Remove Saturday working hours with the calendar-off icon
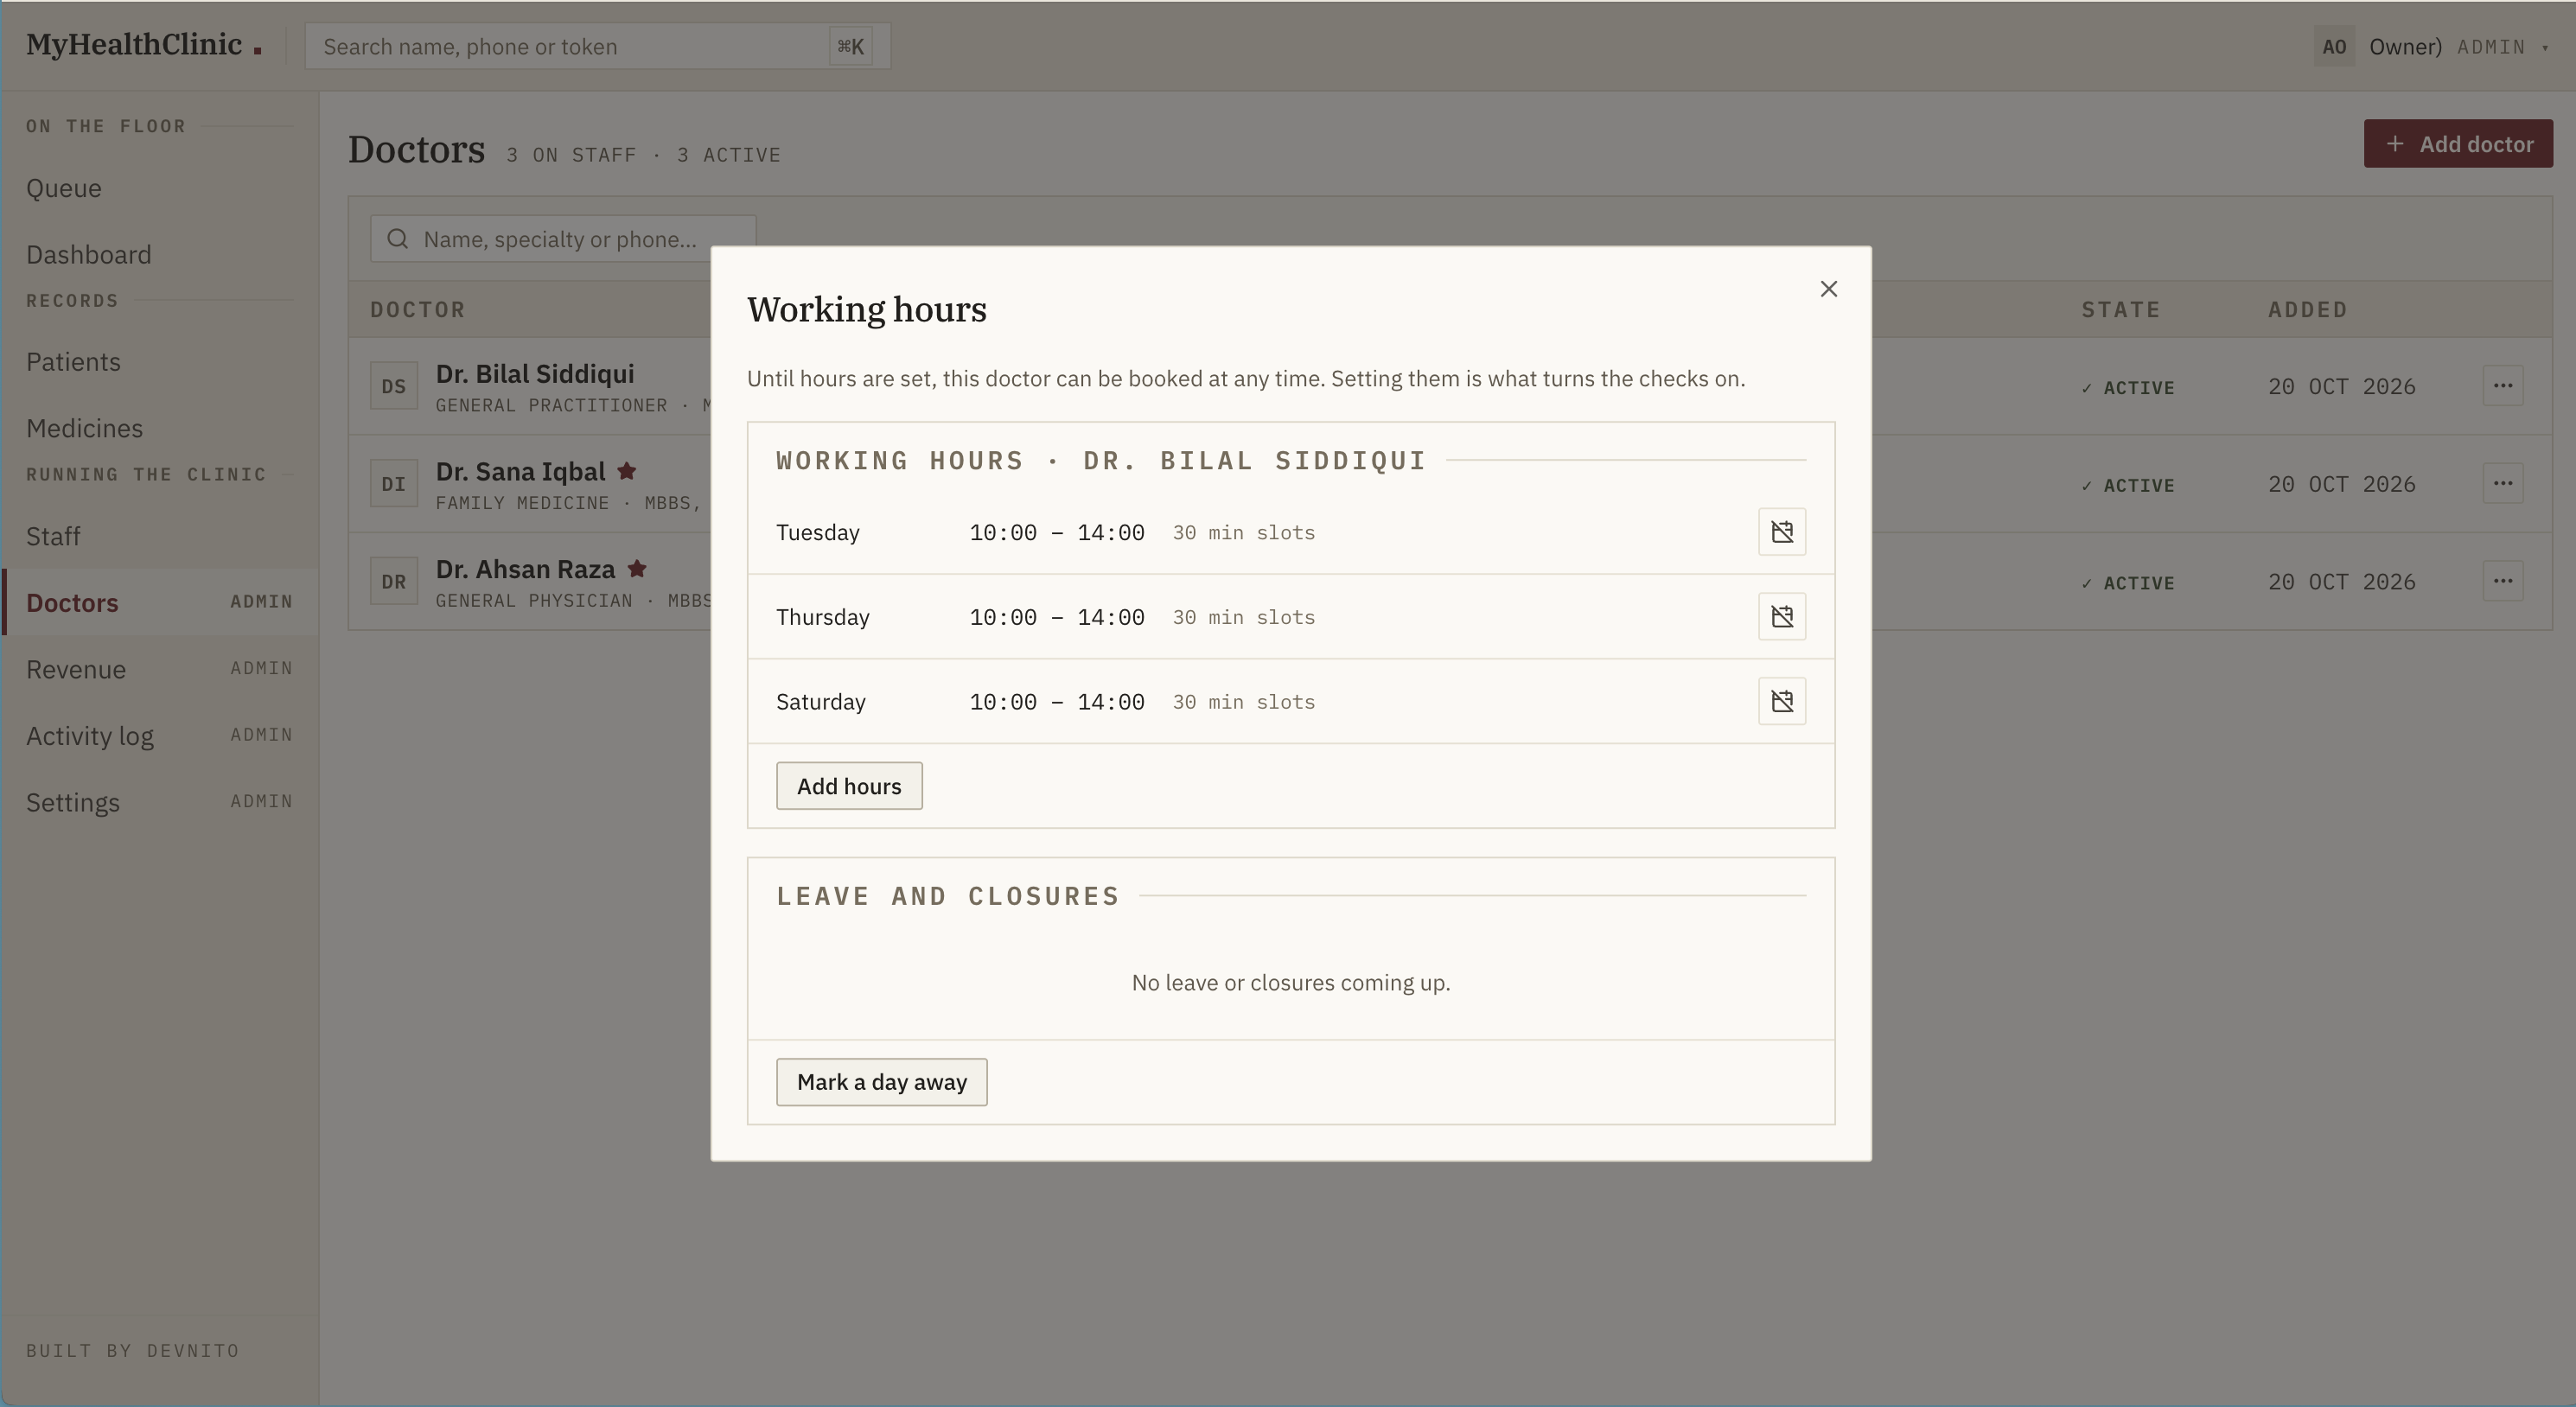Screen dimensions: 2576x1407 [x=1782, y=701]
